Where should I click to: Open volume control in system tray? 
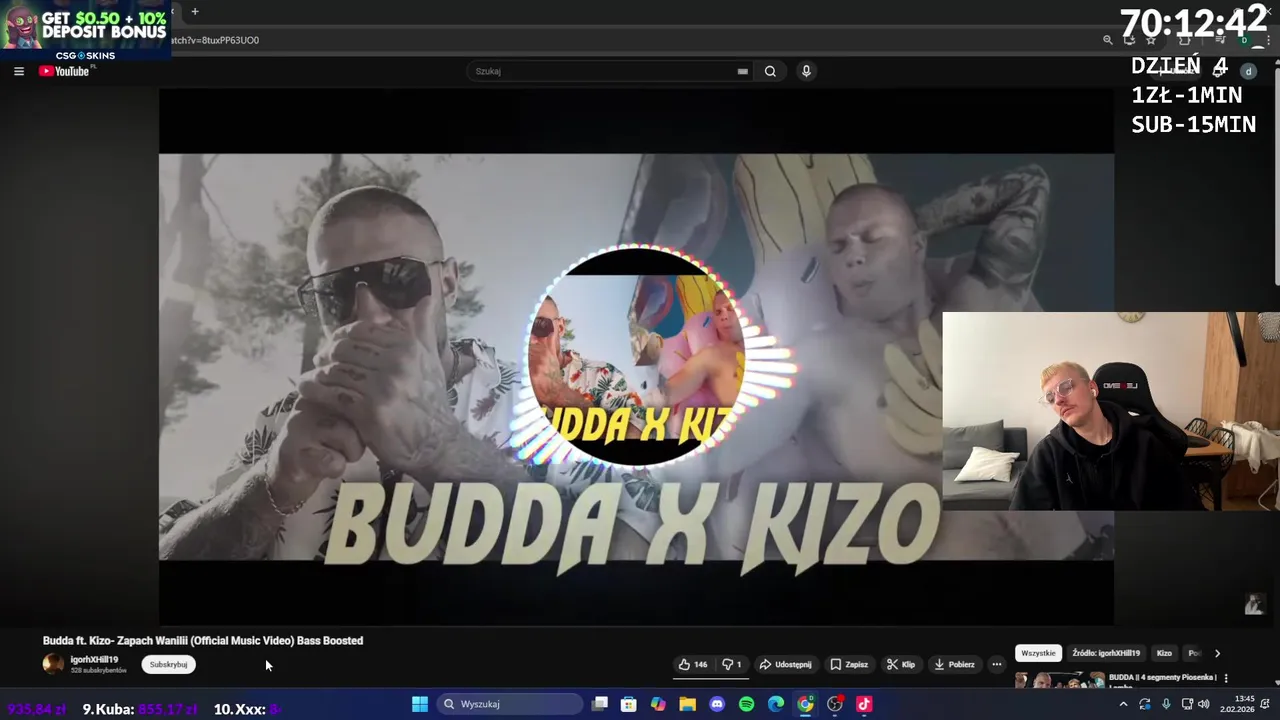[x=1203, y=704]
